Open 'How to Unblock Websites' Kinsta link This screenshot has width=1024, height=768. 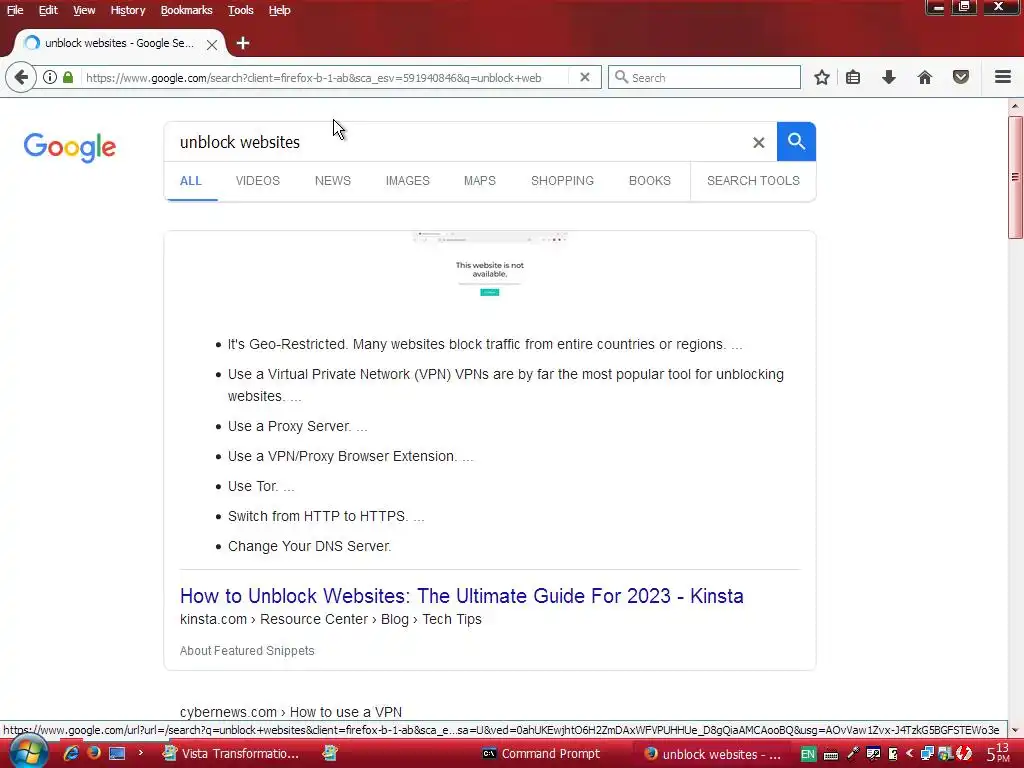tap(462, 596)
